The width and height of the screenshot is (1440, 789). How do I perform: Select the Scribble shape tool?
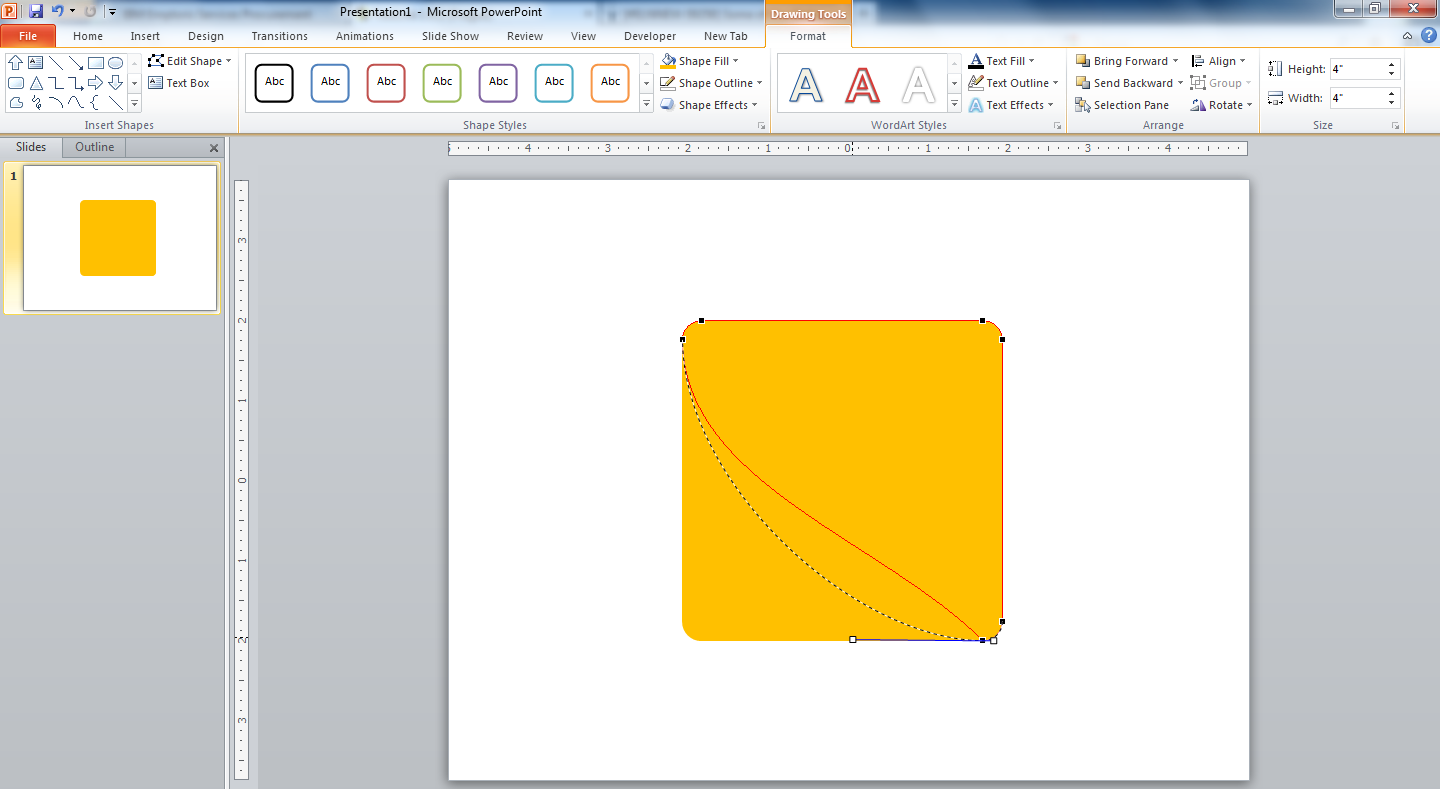[x=36, y=102]
